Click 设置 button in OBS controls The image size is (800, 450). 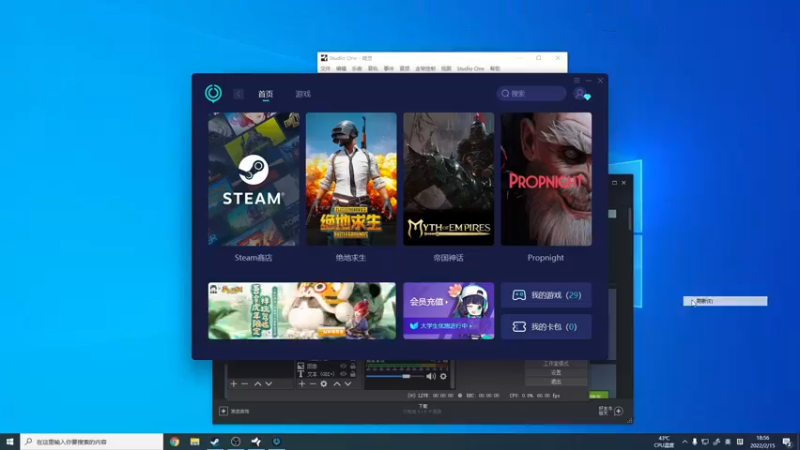[556, 372]
